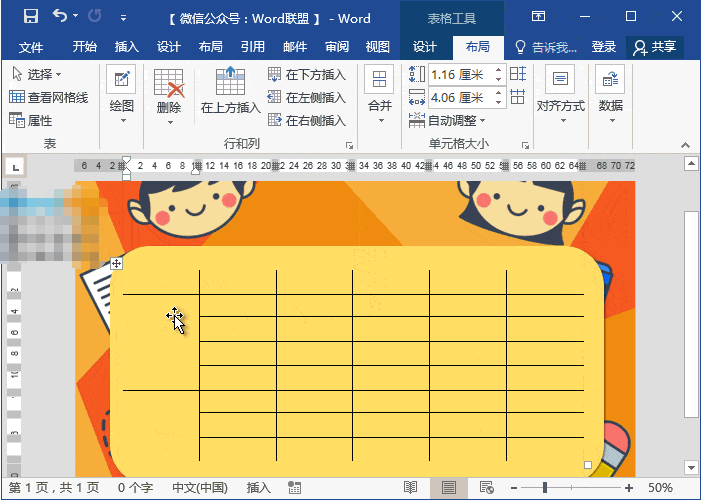Click the vertical scrollbar down arrow
This screenshot has height=501, width=701.
691,468
